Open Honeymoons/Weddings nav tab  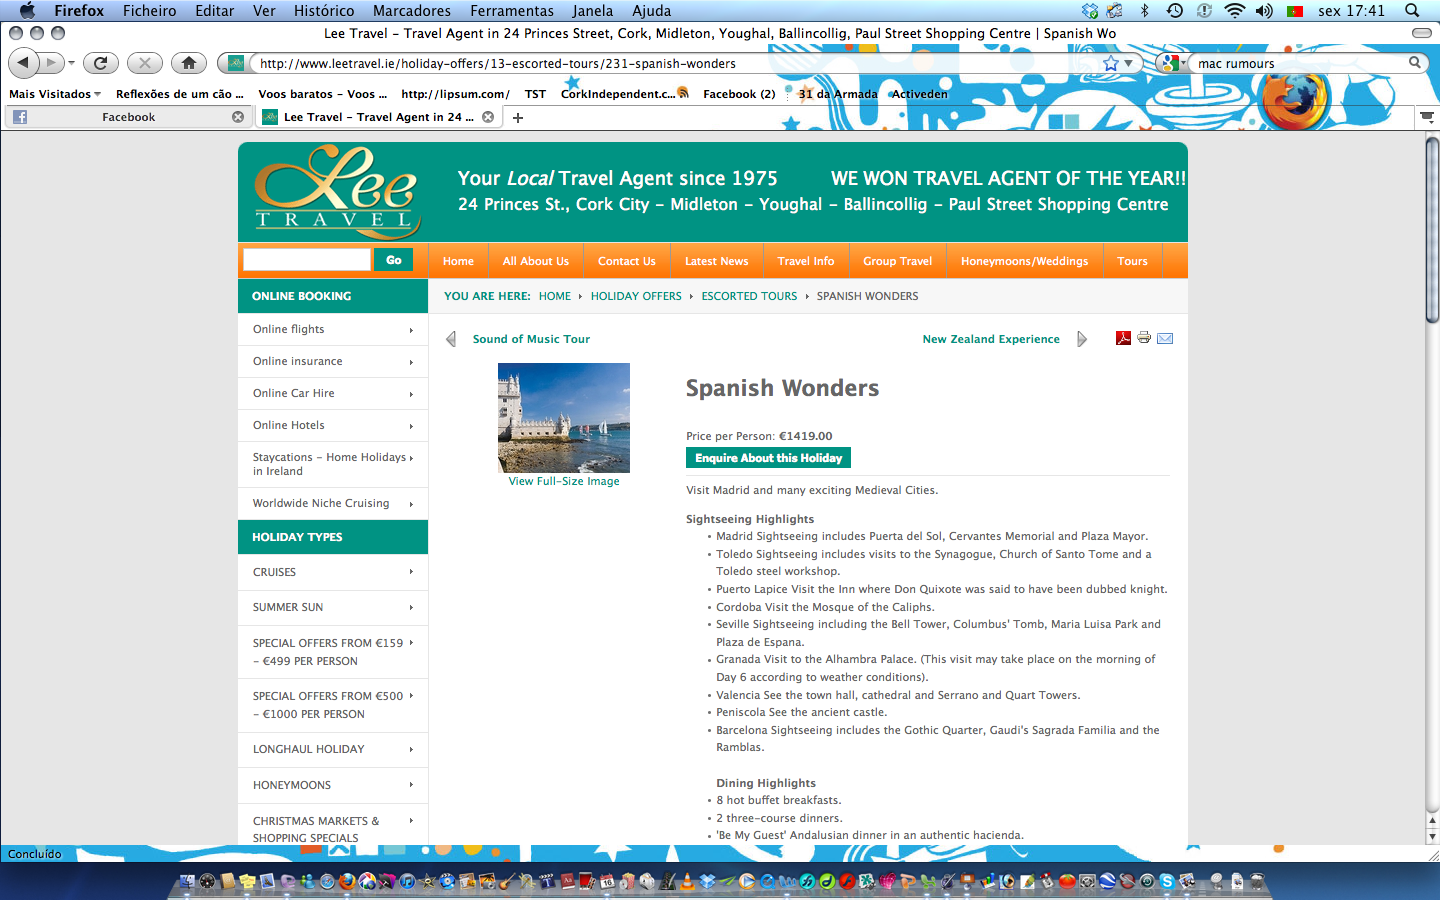tap(1024, 261)
